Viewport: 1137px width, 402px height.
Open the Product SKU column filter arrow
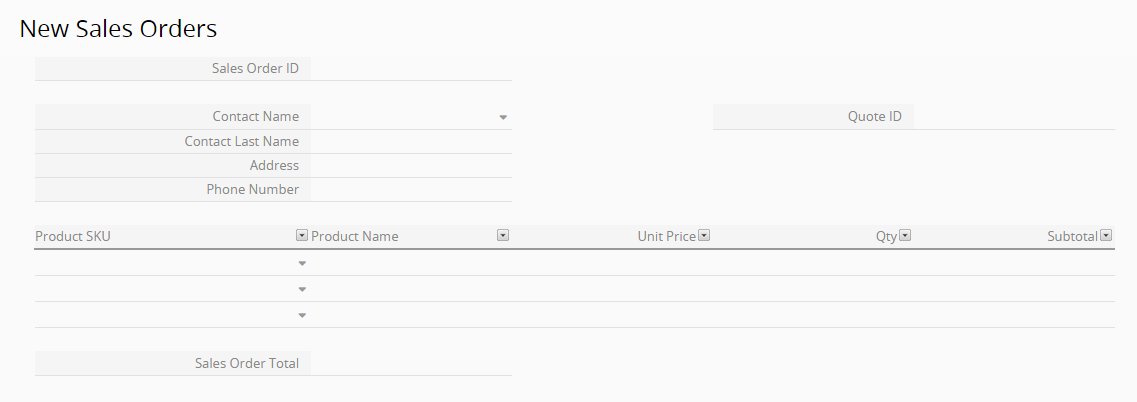302,235
